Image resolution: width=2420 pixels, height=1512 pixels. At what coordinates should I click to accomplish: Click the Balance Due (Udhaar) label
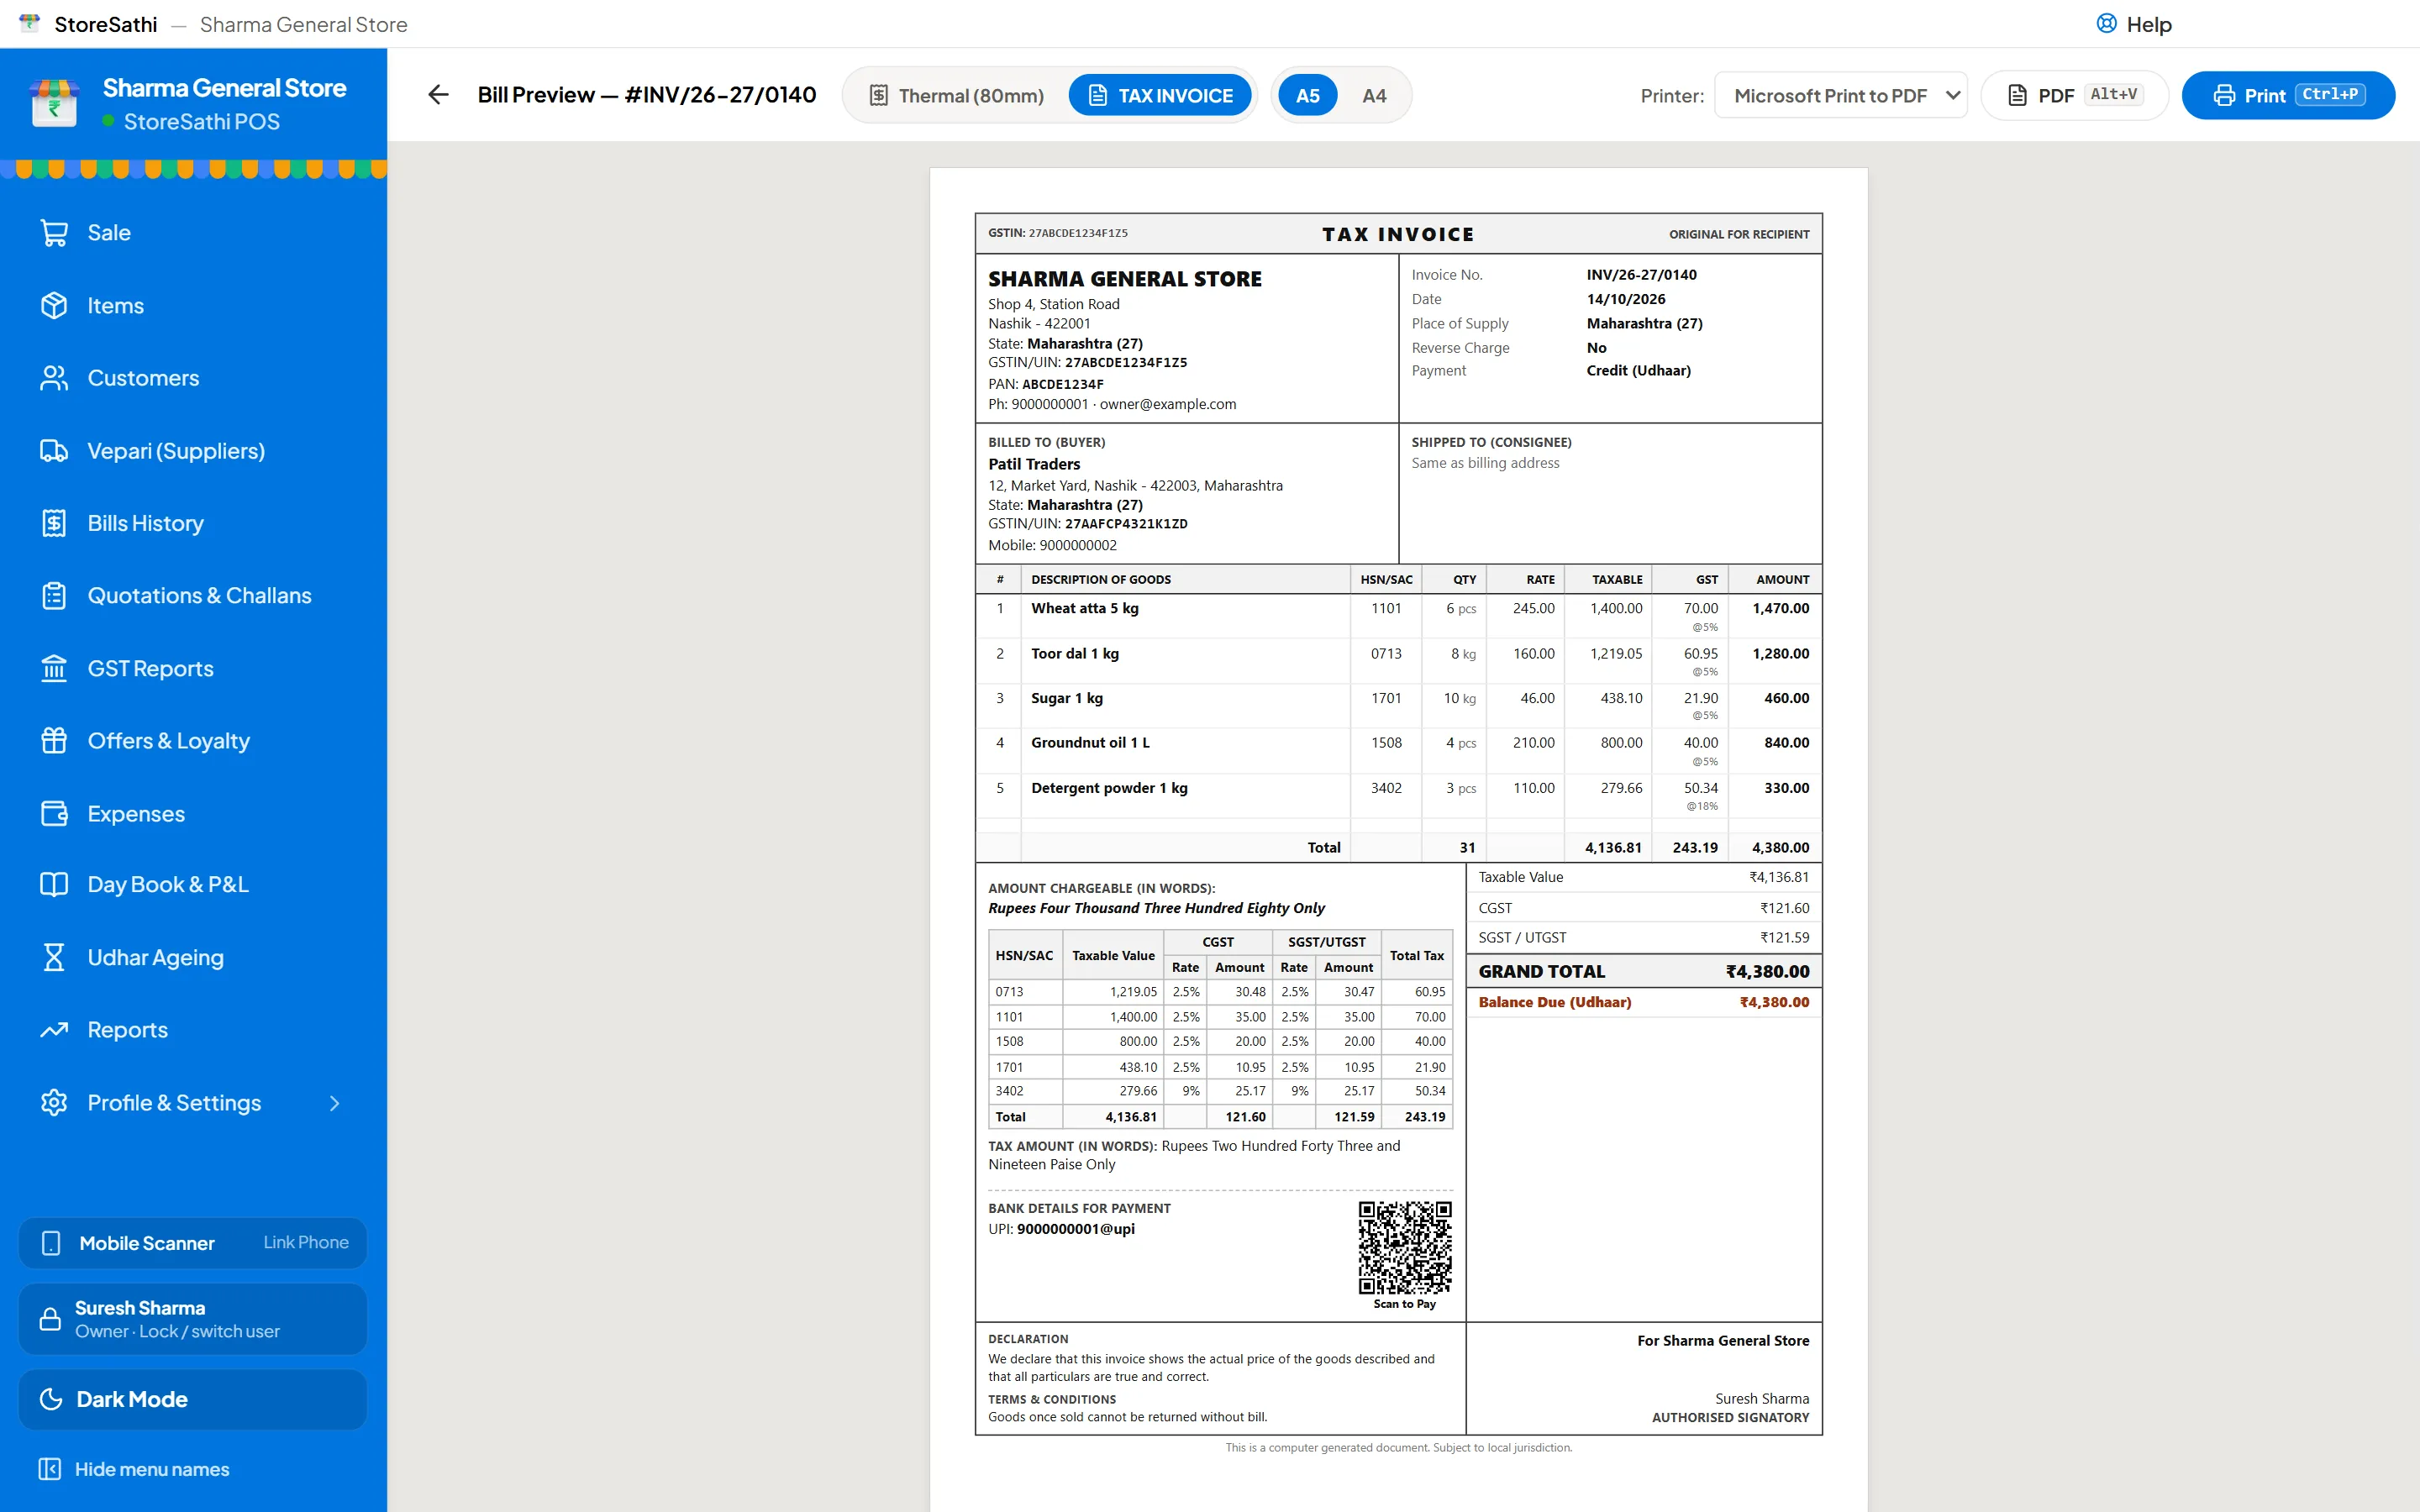(1554, 1002)
